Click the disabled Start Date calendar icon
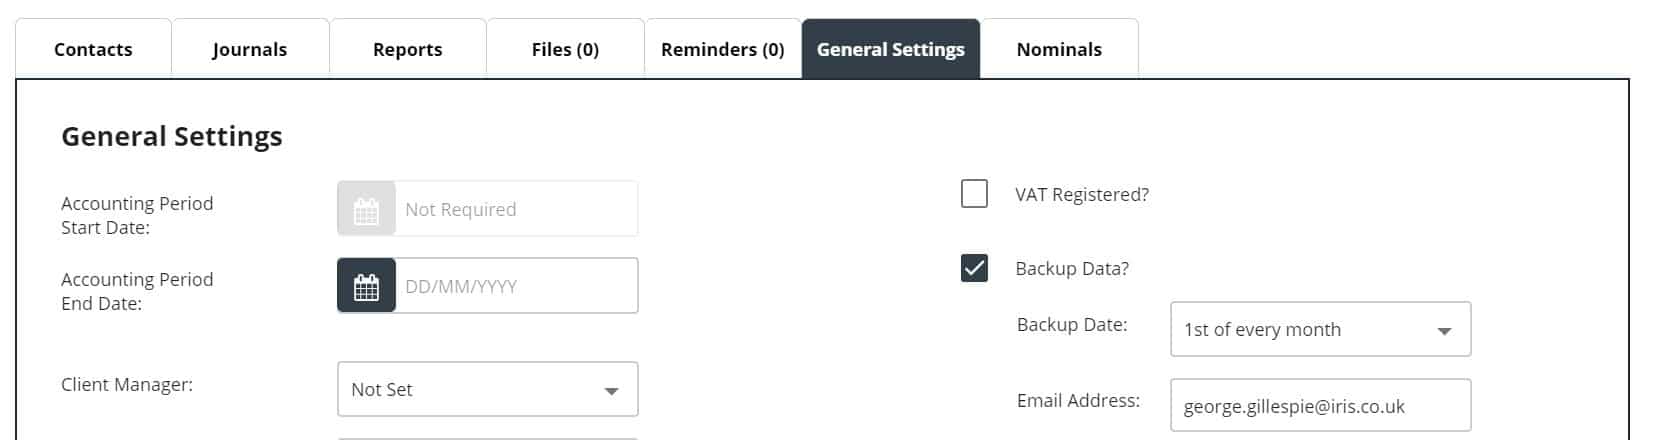Screen dimensions: 1656x440 367,210
